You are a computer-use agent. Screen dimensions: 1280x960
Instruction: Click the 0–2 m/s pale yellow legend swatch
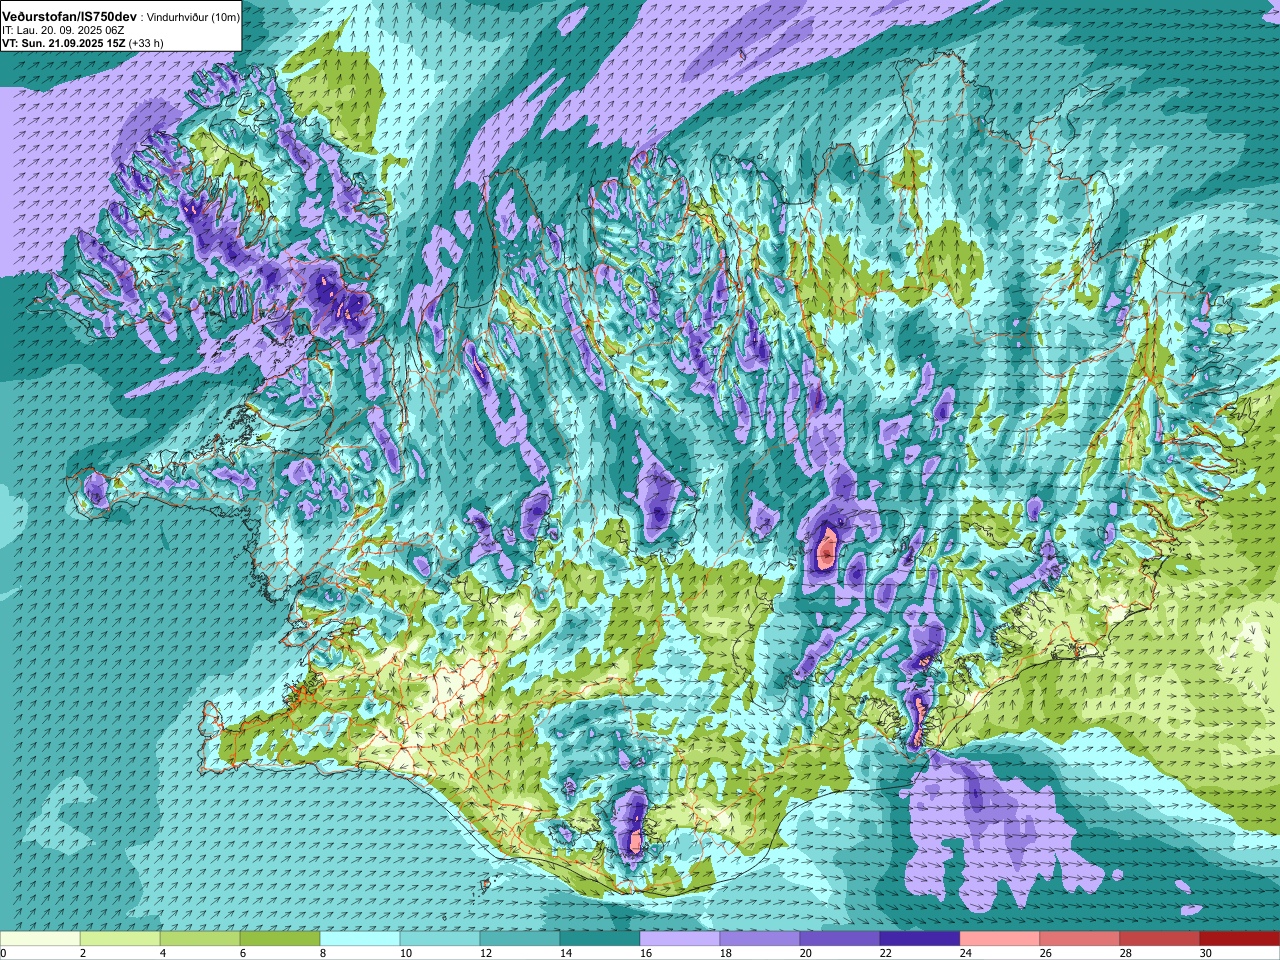pyautogui.click(x=40, y=939)
